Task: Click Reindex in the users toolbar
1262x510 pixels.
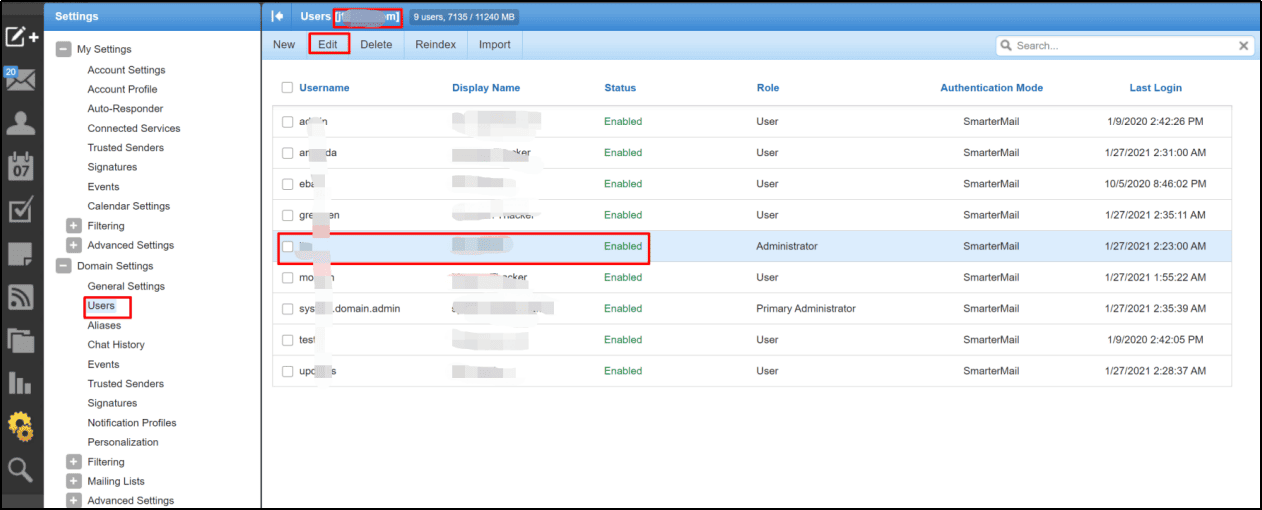Action: (436, 45)
